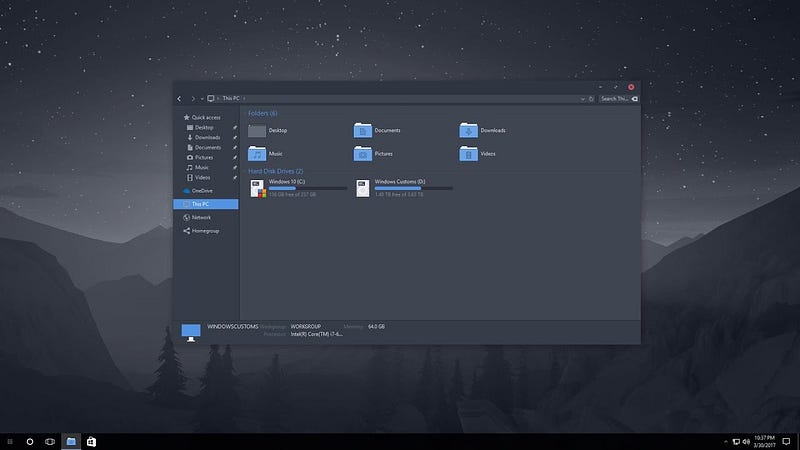Select Quick access in the sidebar
Screen dimensions: 800x450
click(x=202, y=117)
